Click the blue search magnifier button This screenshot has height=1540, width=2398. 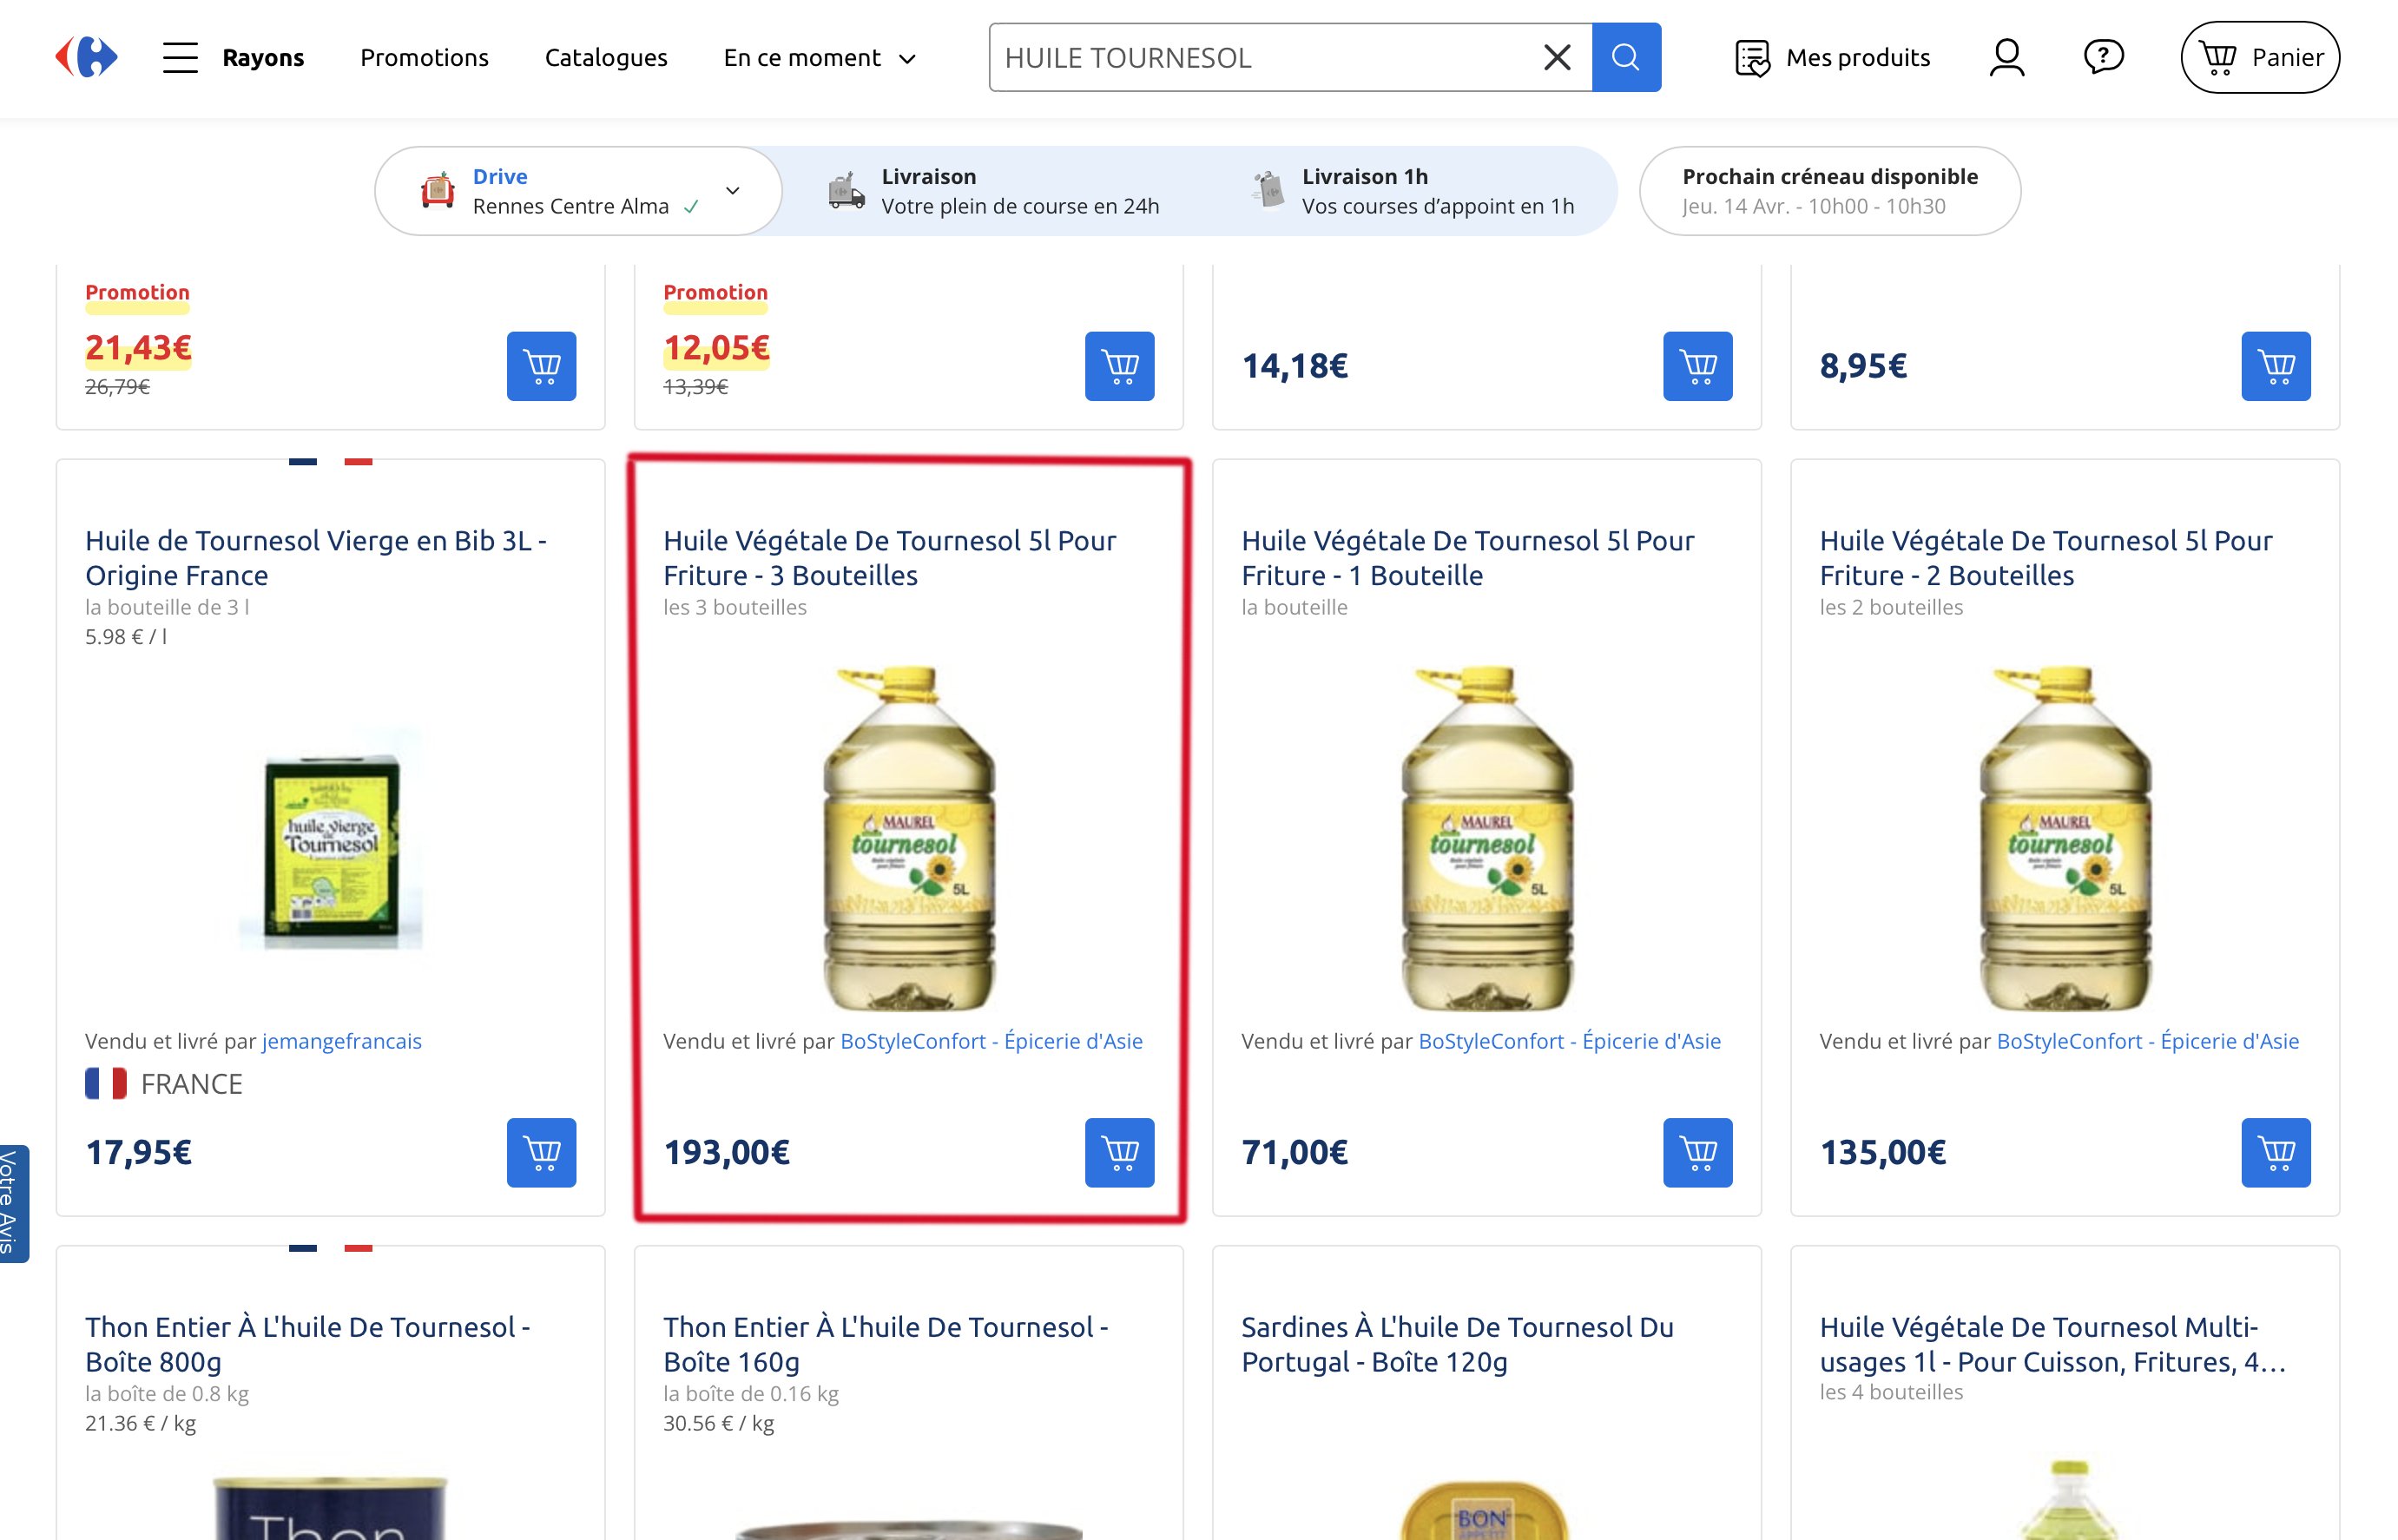1626,57
